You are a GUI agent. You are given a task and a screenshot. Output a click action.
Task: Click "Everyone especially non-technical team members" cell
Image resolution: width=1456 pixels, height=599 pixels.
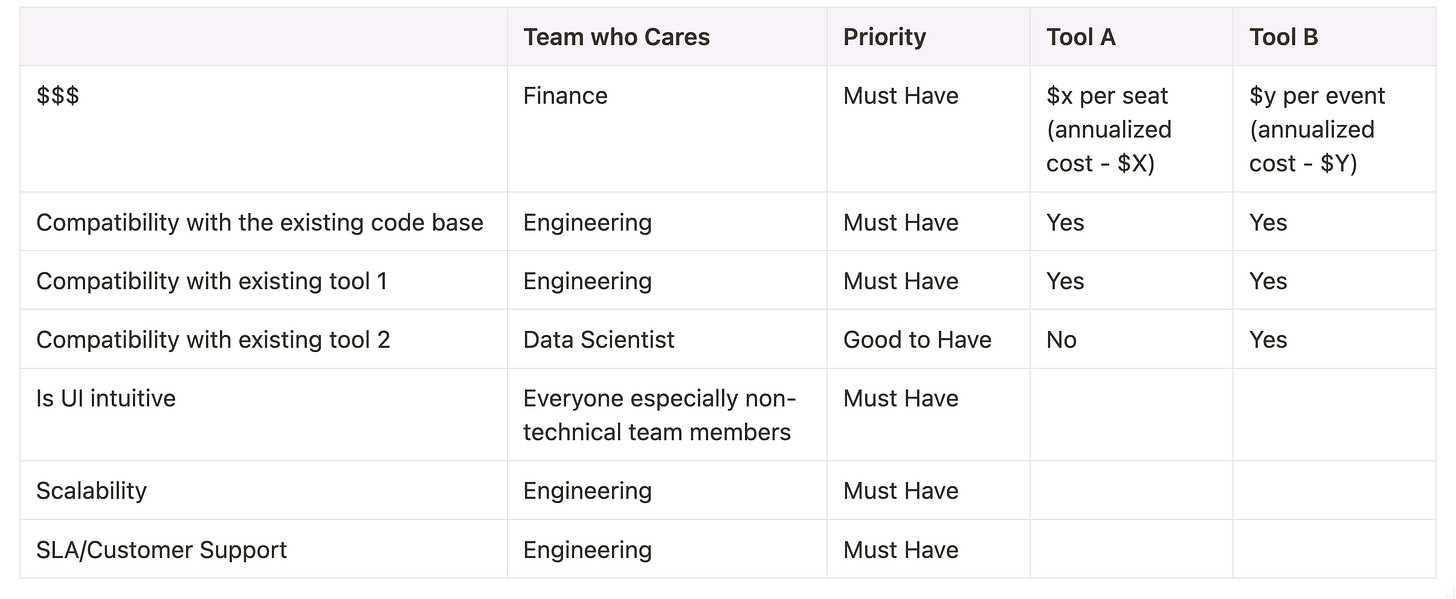[x=658, y=415]
